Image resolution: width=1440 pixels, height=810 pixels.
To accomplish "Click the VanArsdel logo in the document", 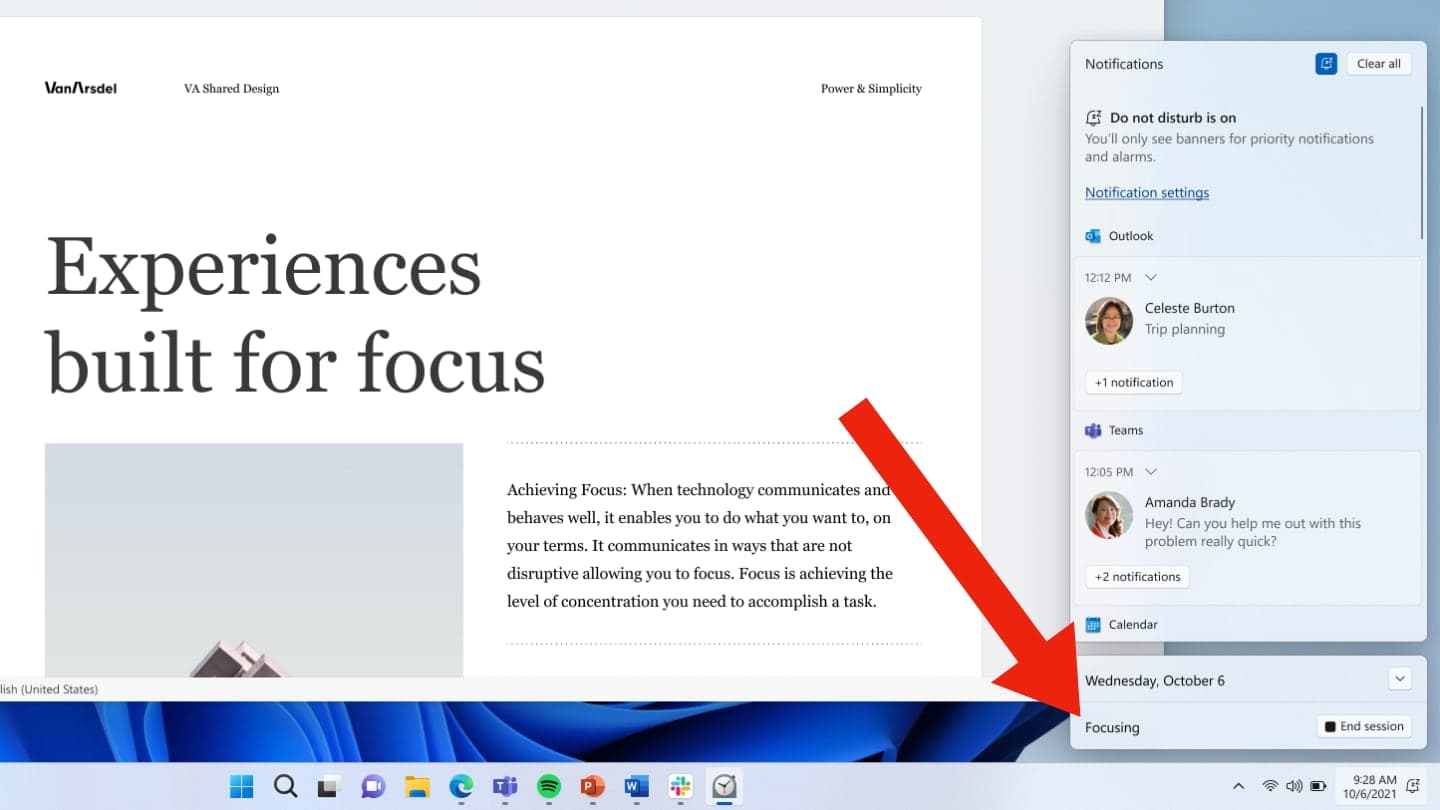I will point(81,88).
